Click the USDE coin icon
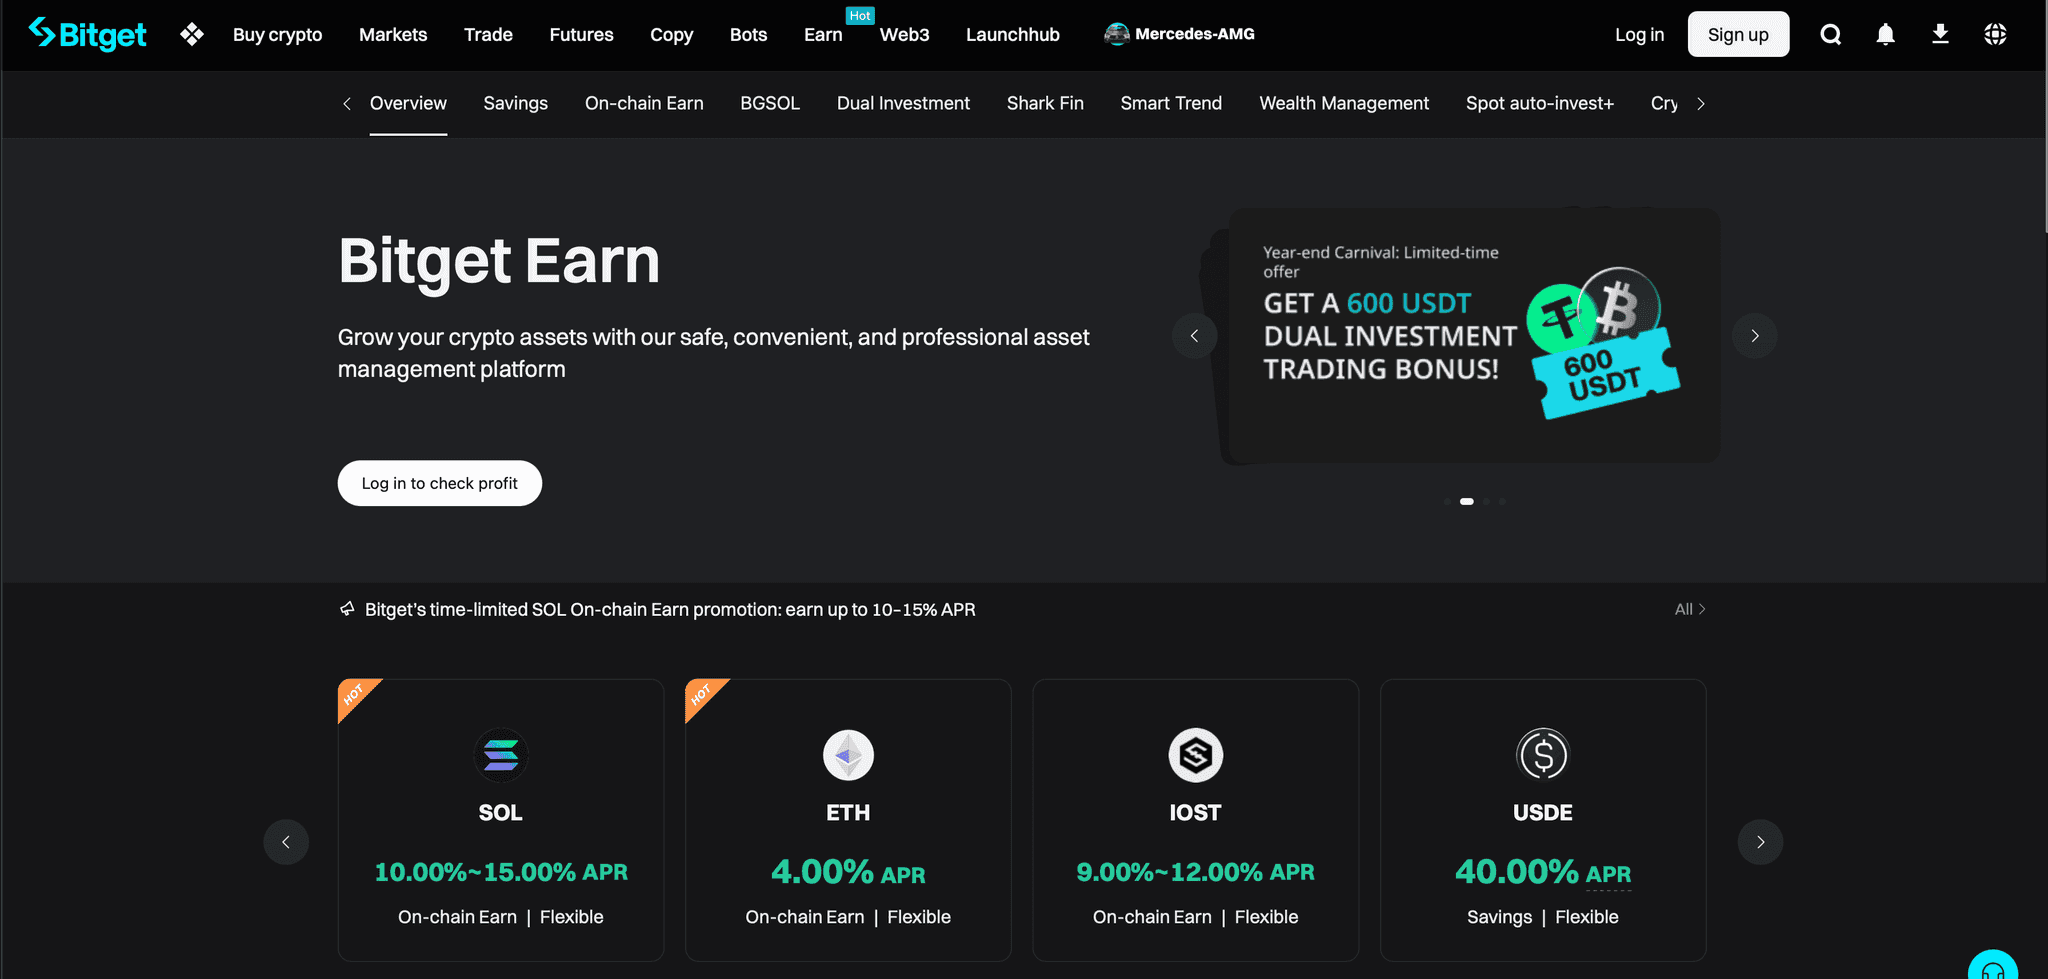The height and width of the screenshot is (979, 2048). coord(1543,755)
